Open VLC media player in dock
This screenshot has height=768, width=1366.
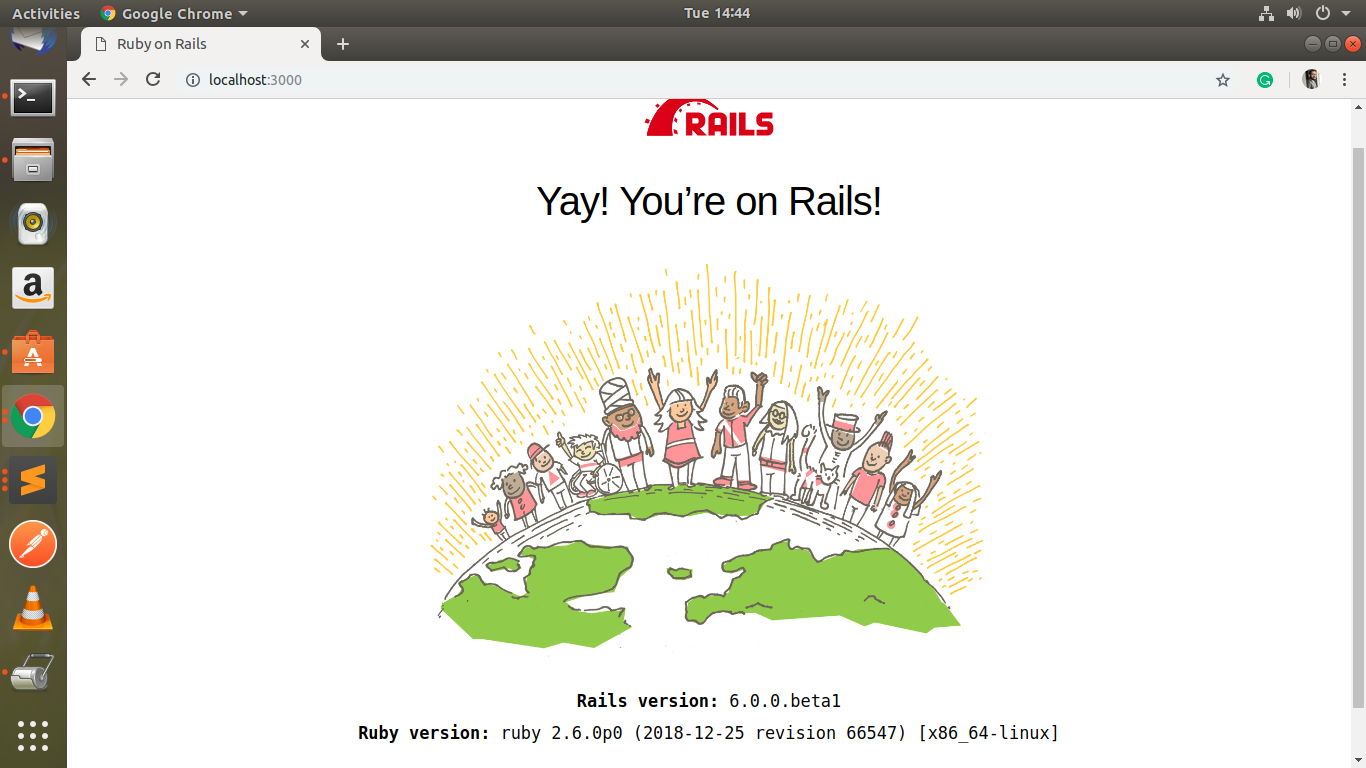click(33, 608)
